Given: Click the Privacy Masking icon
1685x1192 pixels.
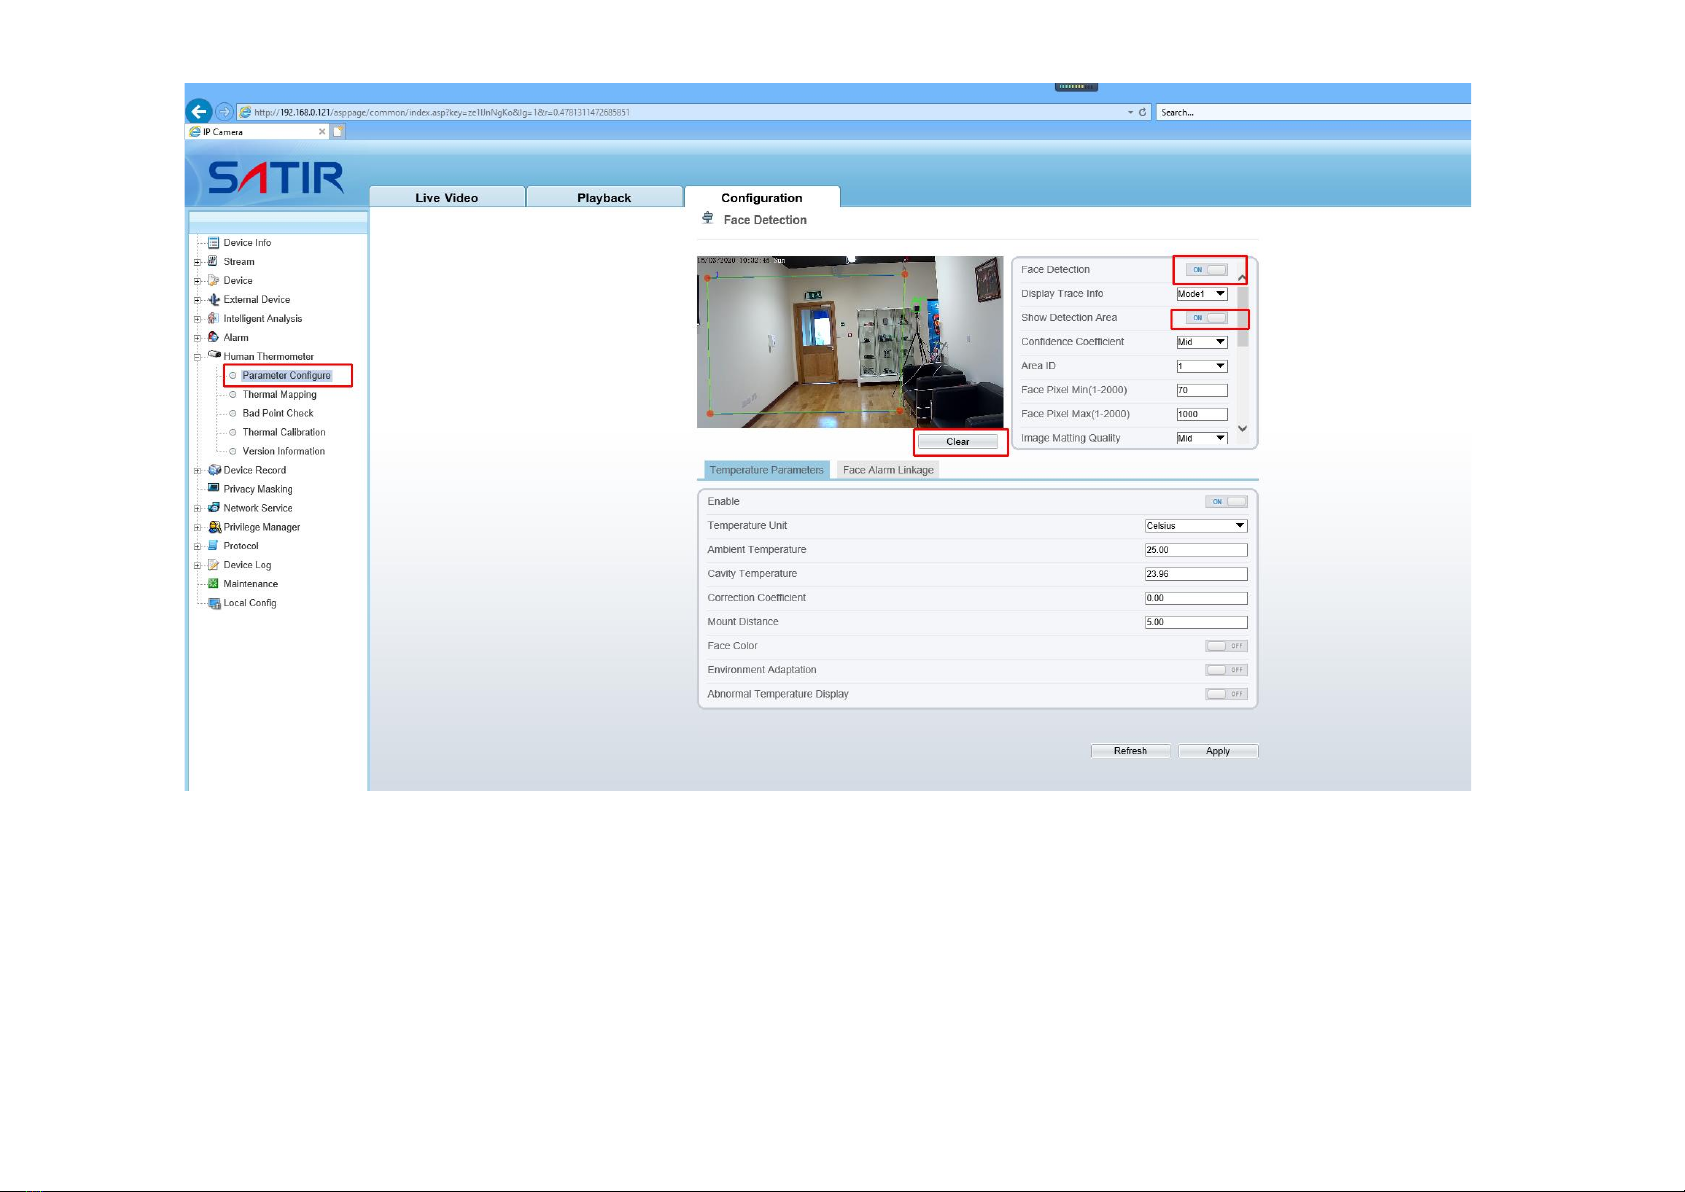Looking at the screenshot, I should tap(213, 488).
